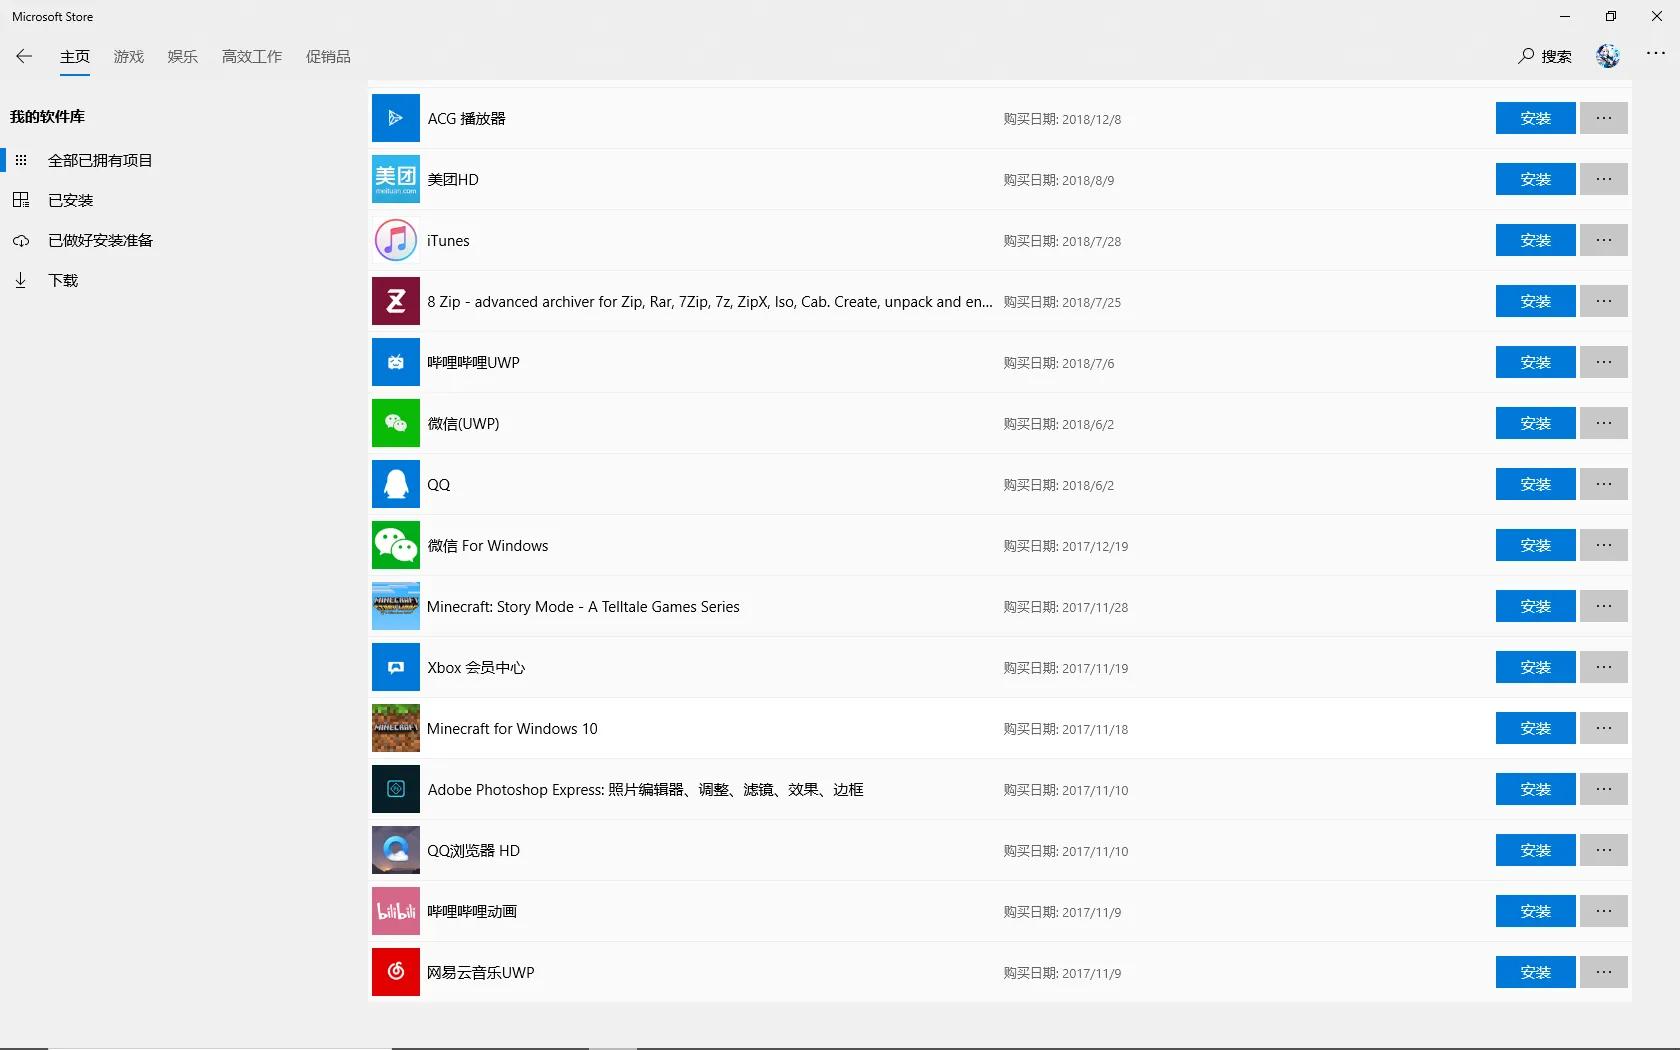The height and width of the screenshot is (1050, 1680).
Task: Open more options for 美团HD
Action: (1604, 179)
